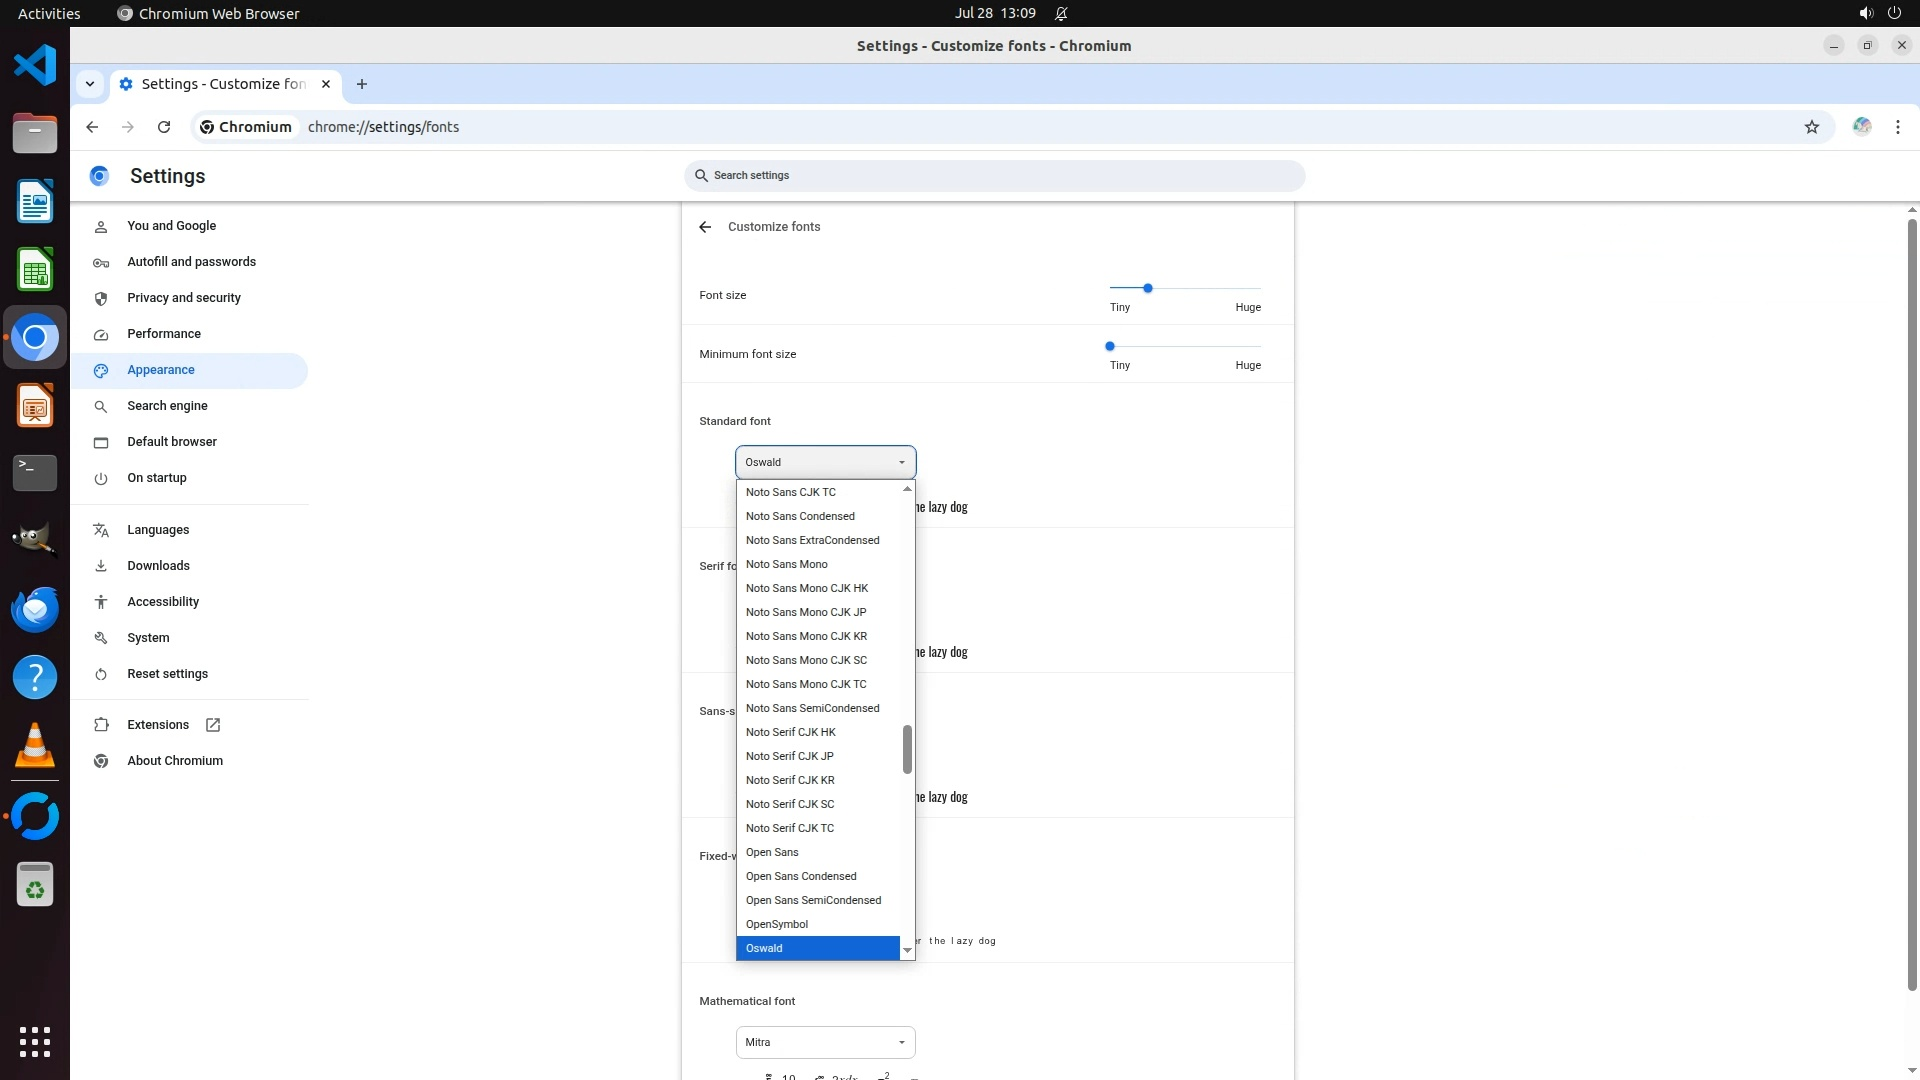Screen dimensions: 1920x1080
Task: Open the Extensions external link icon
Action: [213, 725]
